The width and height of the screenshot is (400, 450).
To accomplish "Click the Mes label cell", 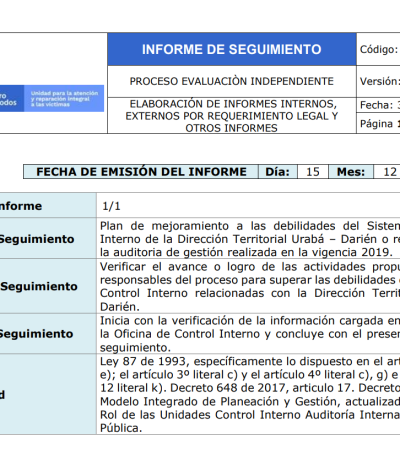I will coord(351,172).
